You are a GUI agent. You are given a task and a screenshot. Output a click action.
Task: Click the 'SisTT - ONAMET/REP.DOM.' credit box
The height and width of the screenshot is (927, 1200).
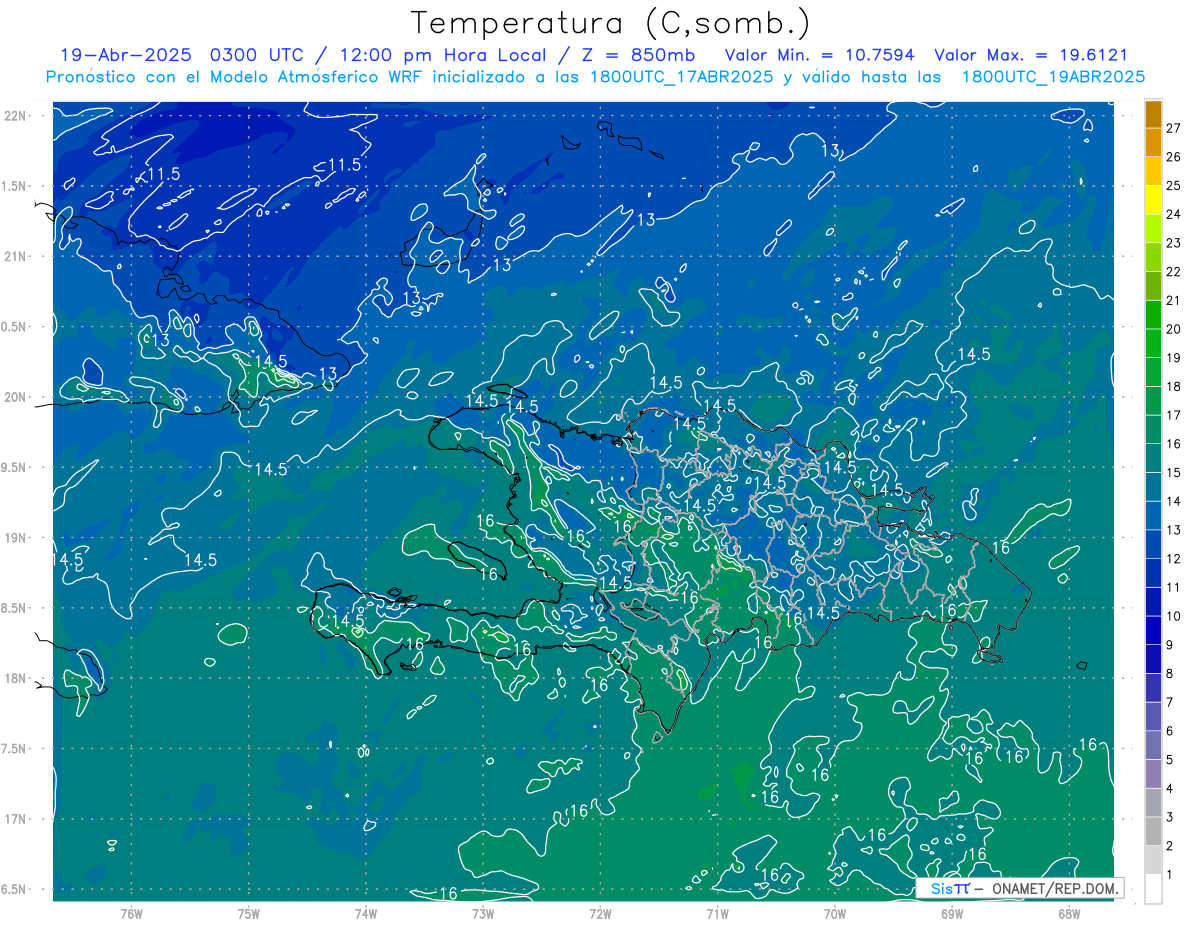tap(1019, 888)
